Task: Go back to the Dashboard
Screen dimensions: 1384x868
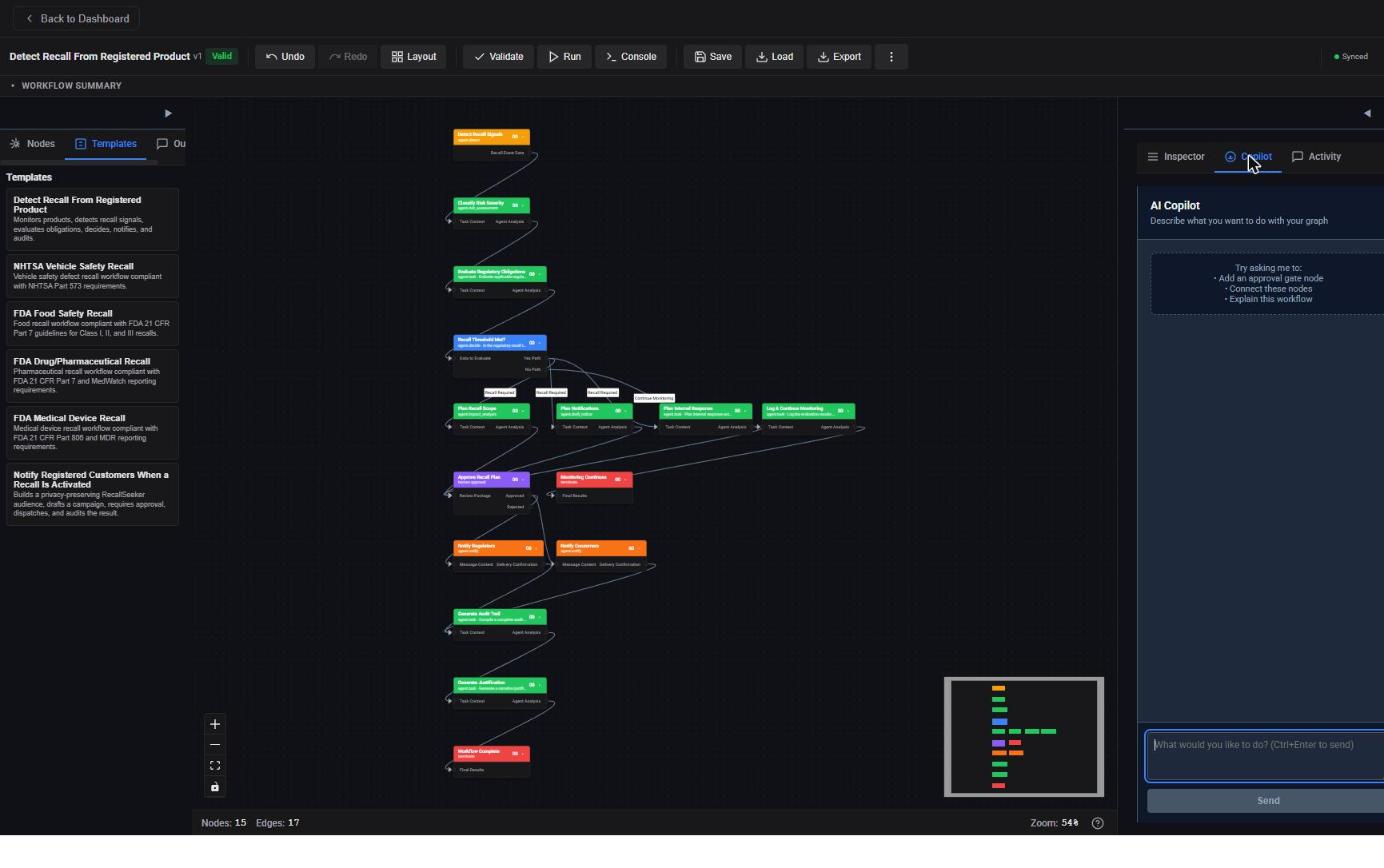Action: 77,19
